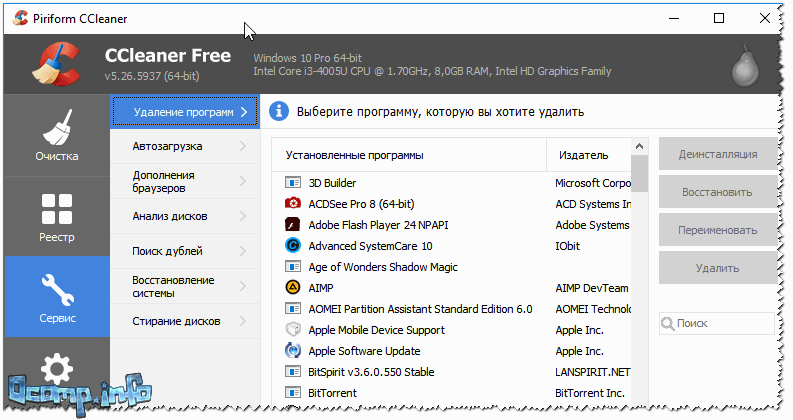Click the IObit publisher cell
Viewport: 793px width, 420px height.
point(567,246)
